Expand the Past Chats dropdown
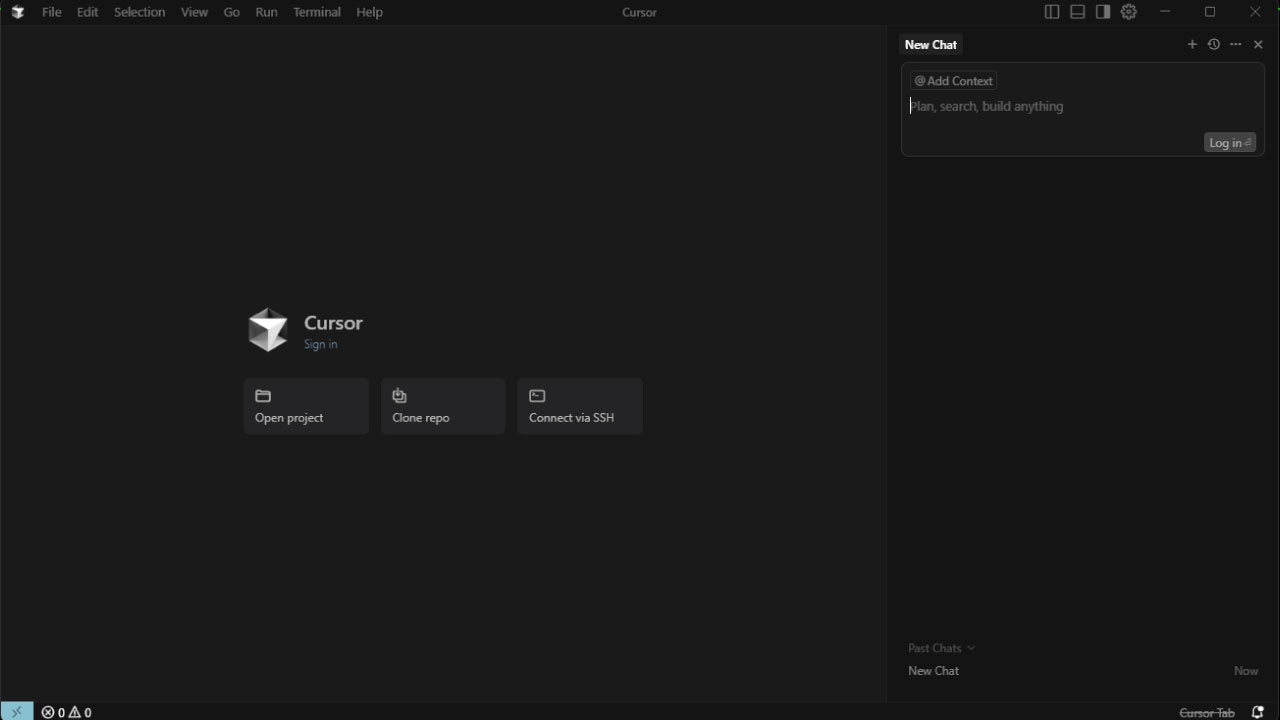Screen dimensions: 1280x720 coord(941,648)
